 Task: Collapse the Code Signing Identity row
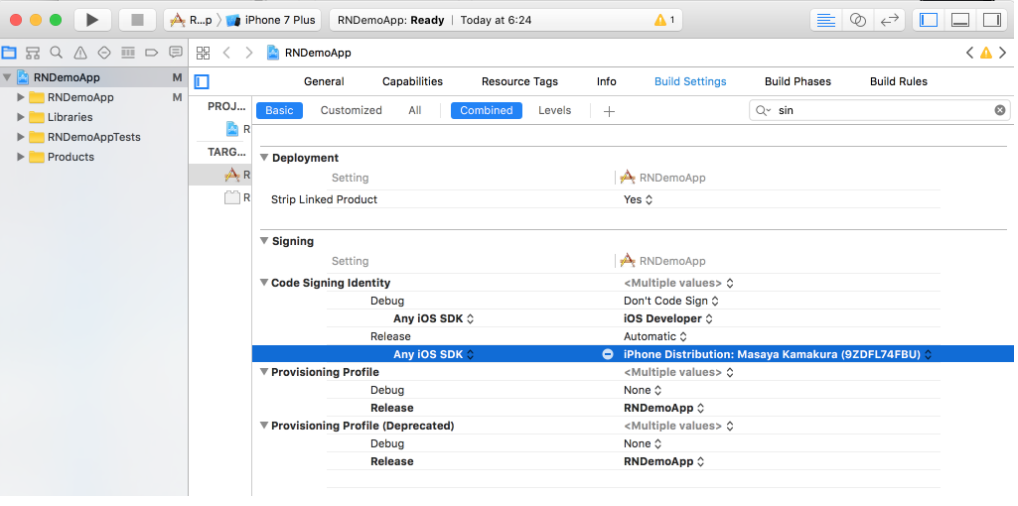click(x=264, y=283)
